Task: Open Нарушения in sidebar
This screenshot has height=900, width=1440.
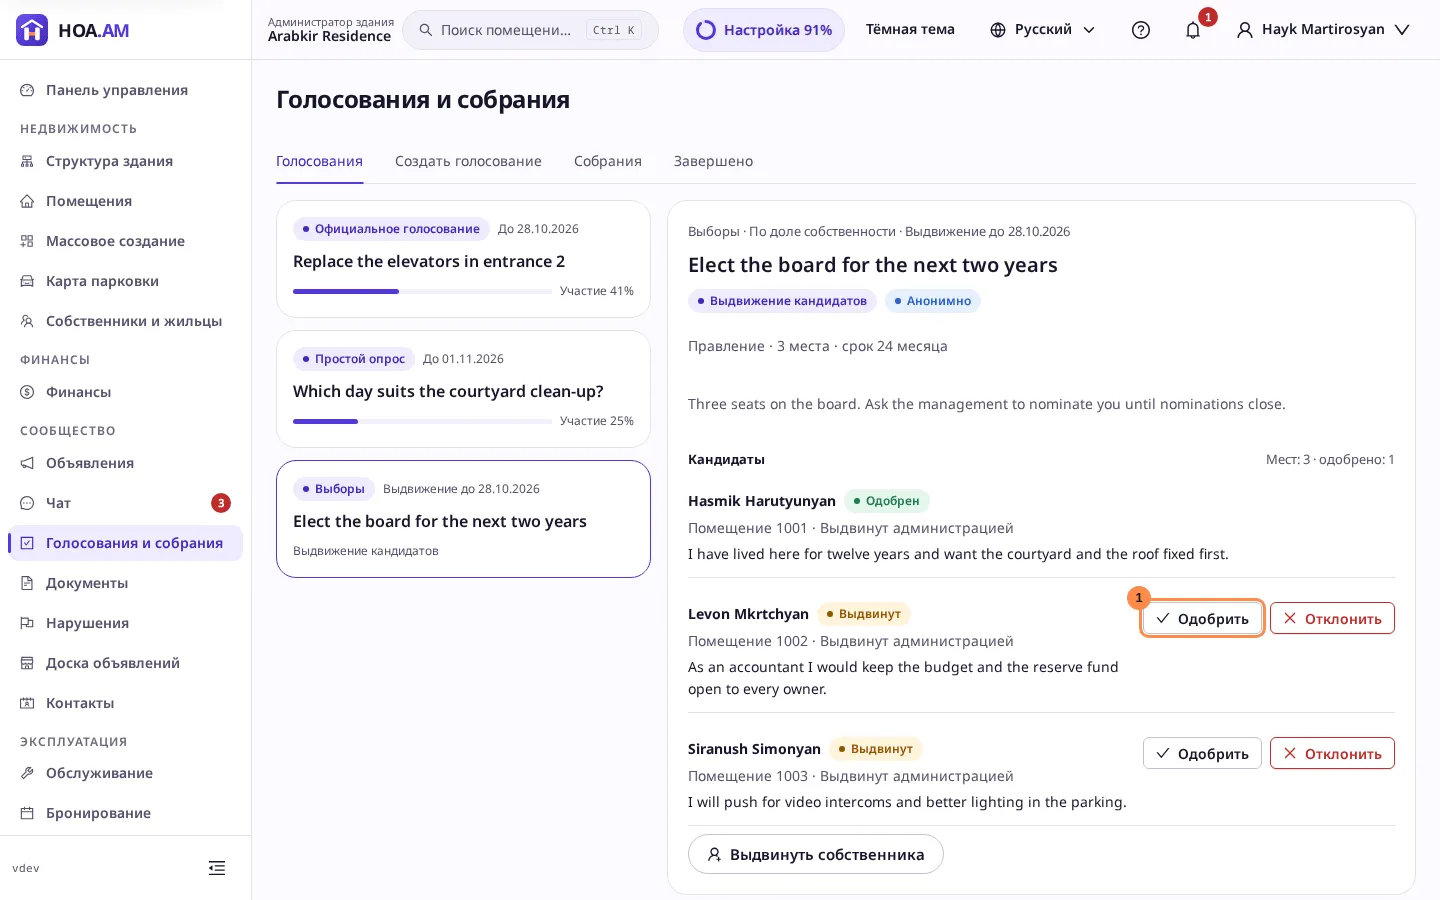Action: pyautogui.click(x=125, y=623)
